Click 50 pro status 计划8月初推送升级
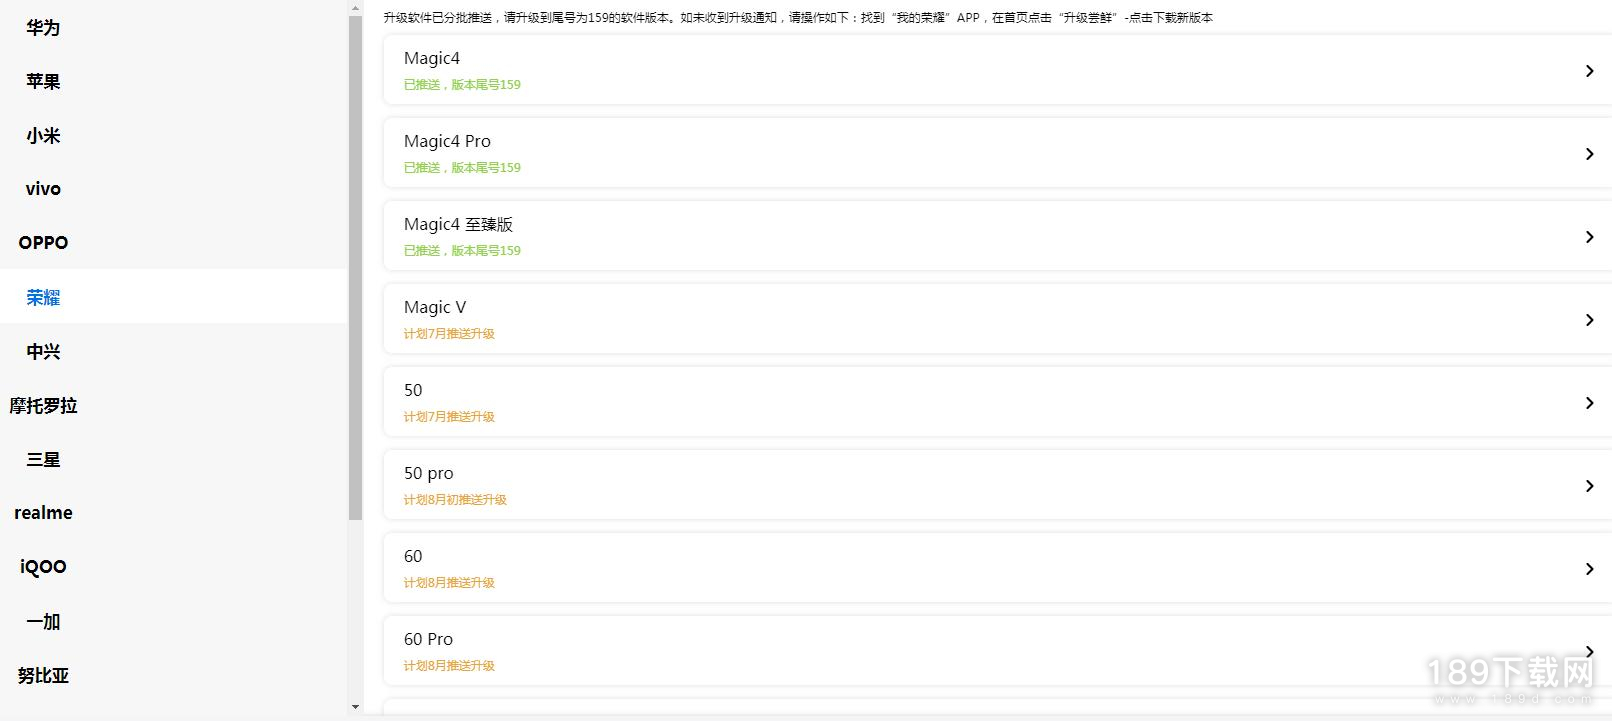This screenshot has height=721, width=1612. coord(455,500)
